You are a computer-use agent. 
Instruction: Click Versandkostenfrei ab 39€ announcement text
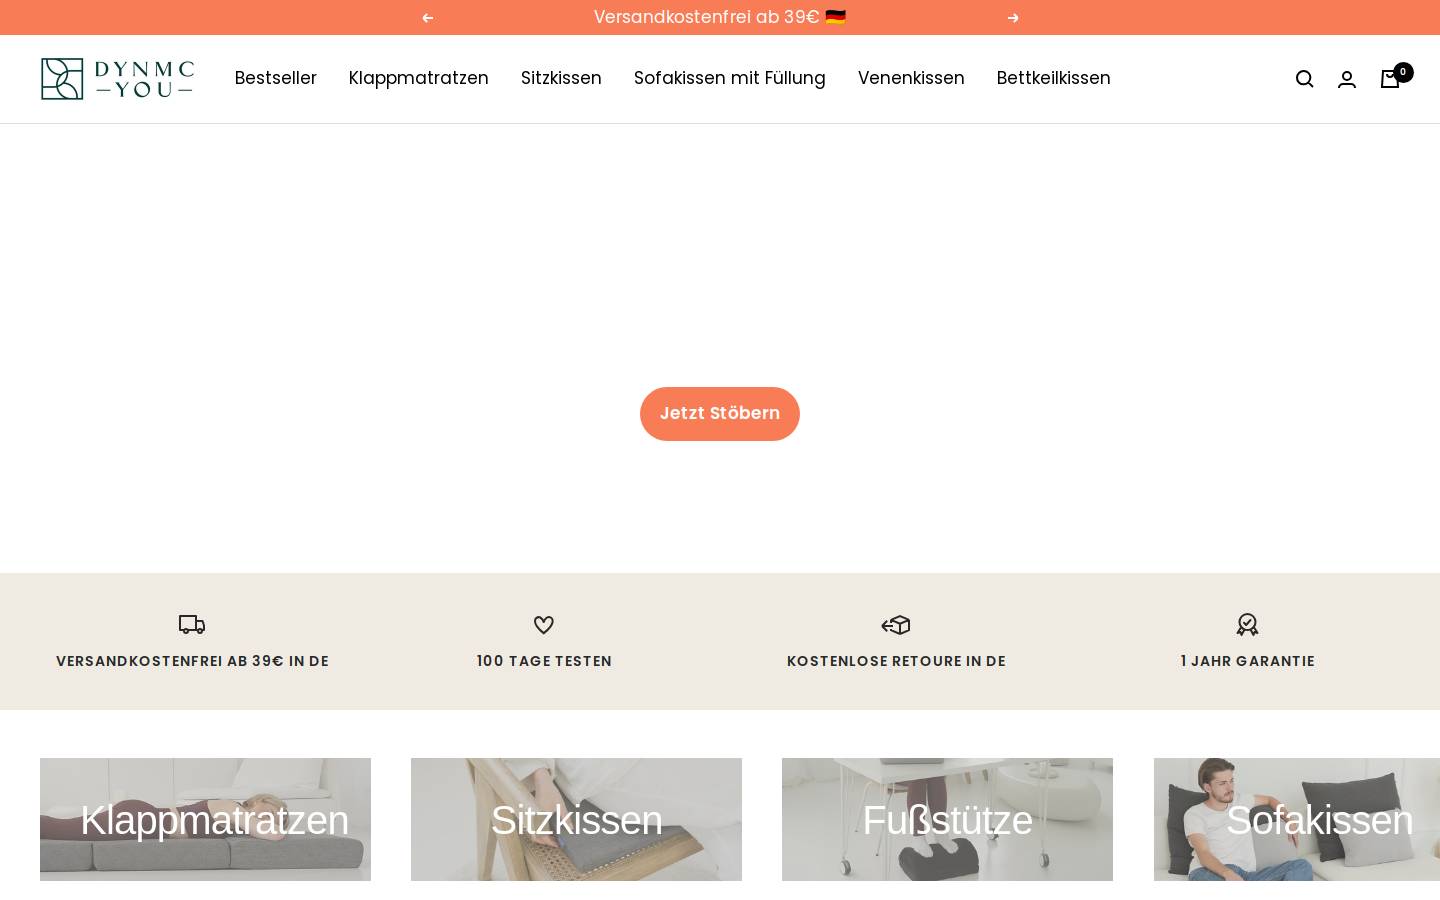tap(720, 17)
